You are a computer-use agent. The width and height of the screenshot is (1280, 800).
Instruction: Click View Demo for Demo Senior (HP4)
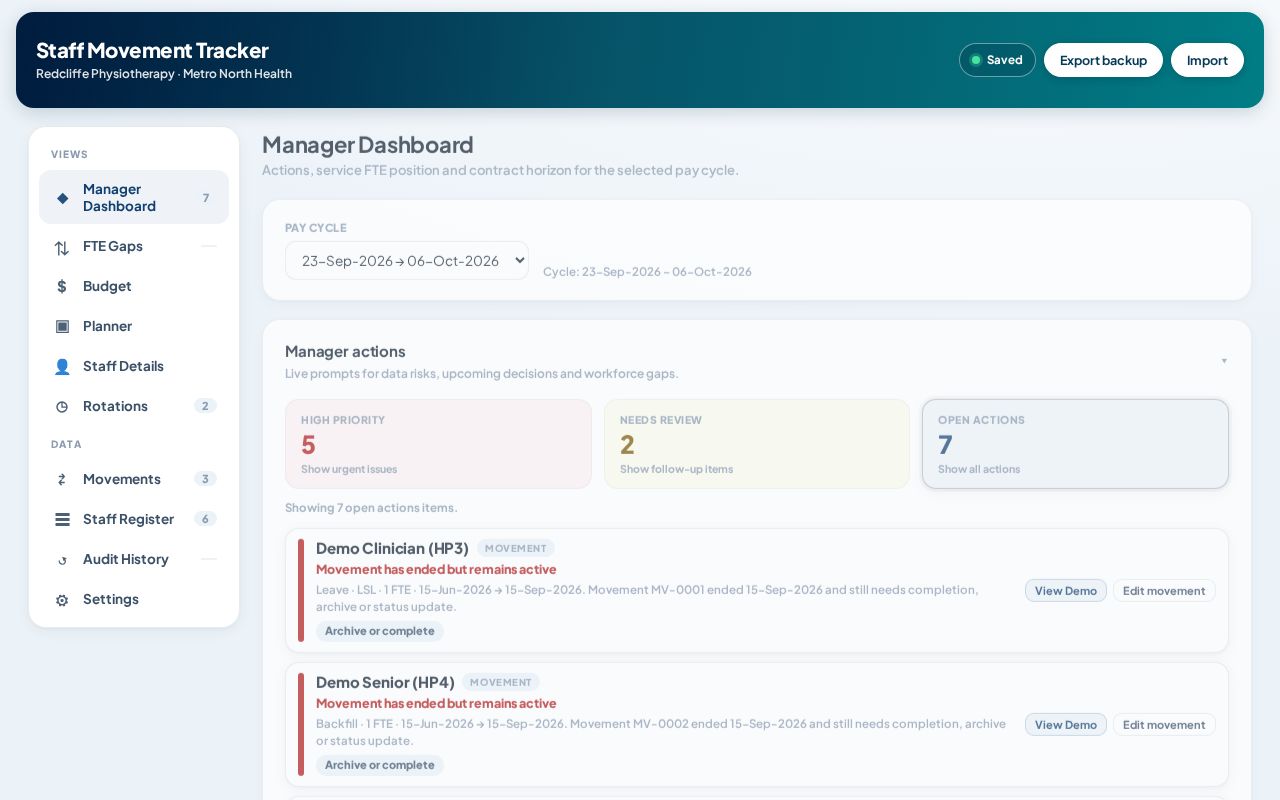(x=1066, y=724)
